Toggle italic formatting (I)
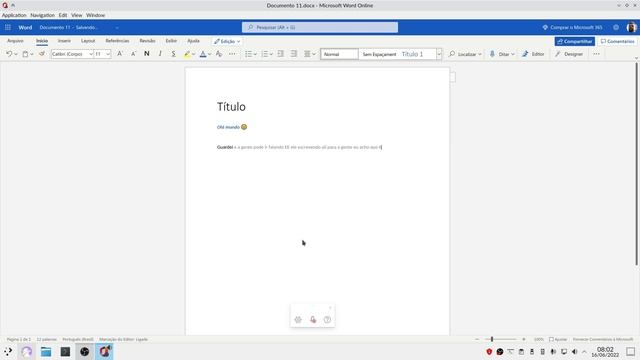640x360 pixels. pyautogui.click(x=160, y=54)
